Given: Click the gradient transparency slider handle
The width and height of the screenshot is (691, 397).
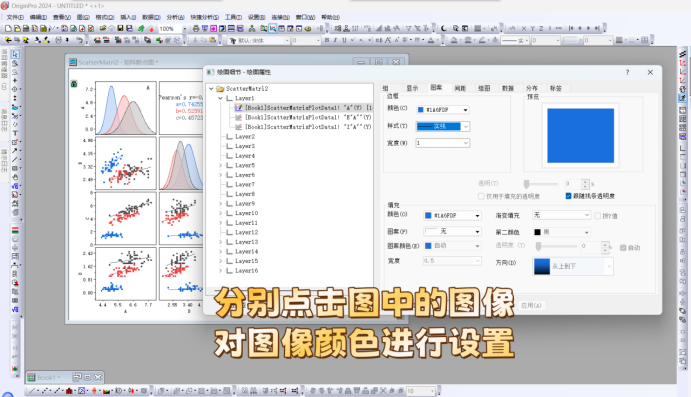Looking at the screenshot, I should 538,246.
